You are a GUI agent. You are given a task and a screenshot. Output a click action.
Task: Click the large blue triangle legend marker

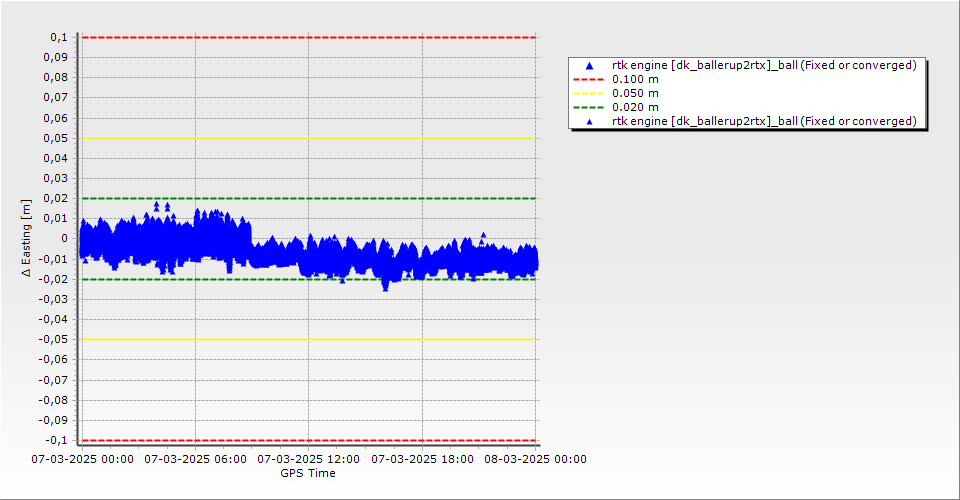coord(589,65)
